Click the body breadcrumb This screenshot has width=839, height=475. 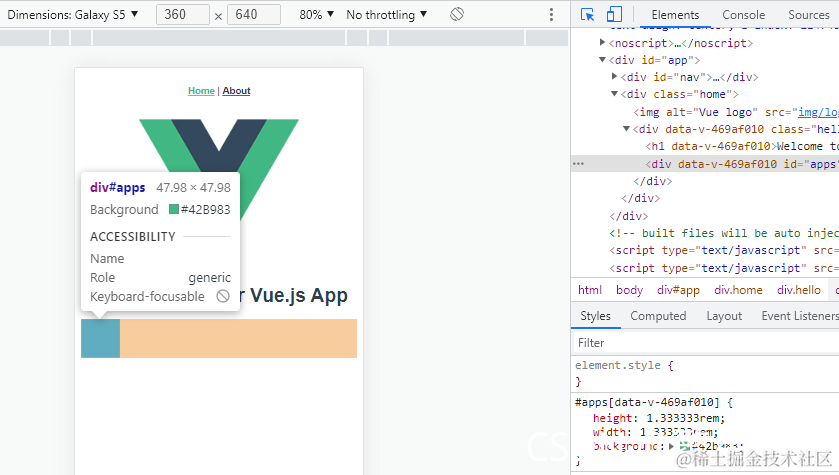point(629,290)
